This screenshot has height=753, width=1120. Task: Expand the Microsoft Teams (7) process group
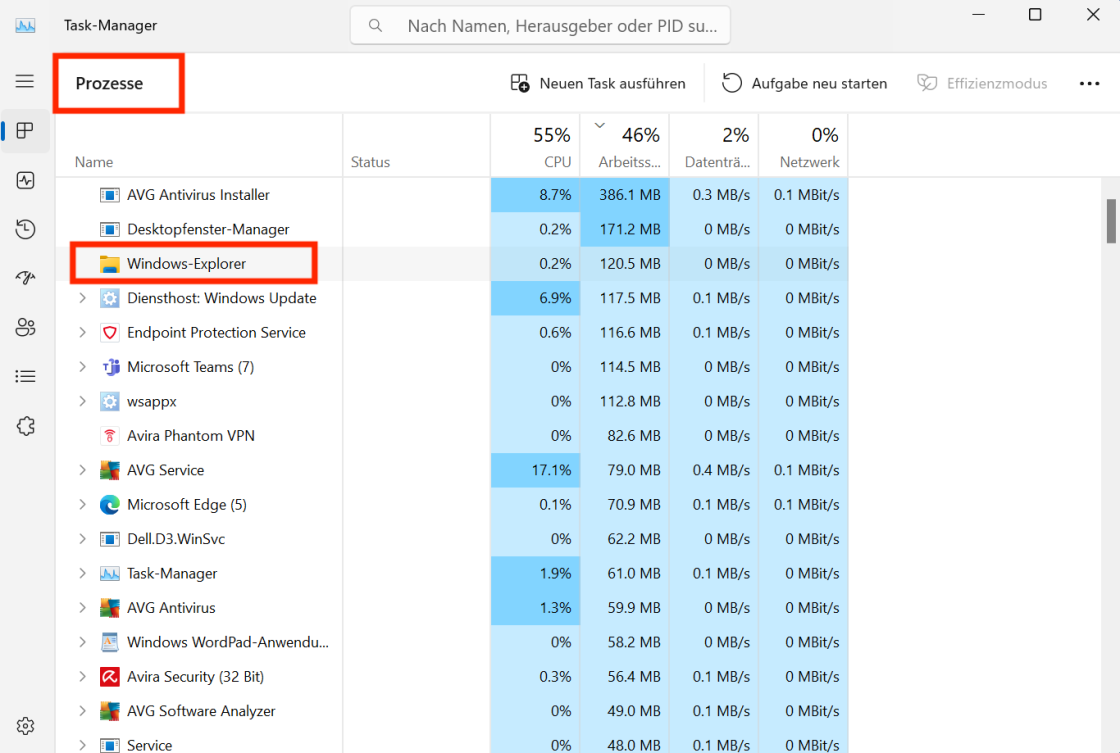tap(83, 367)
